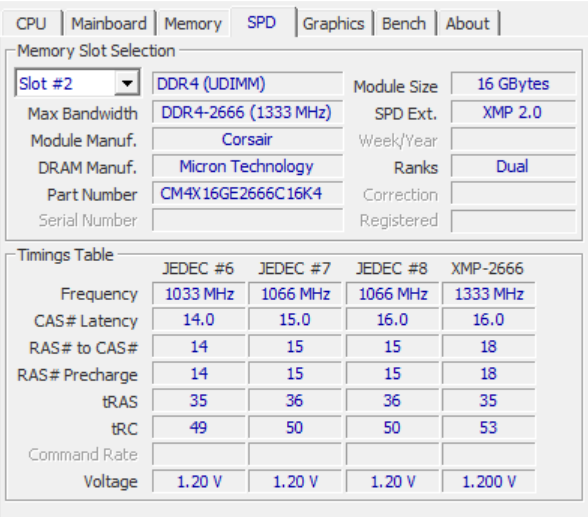
Task: Click the empty Week/Year field
Action: (x=513, y=139)
